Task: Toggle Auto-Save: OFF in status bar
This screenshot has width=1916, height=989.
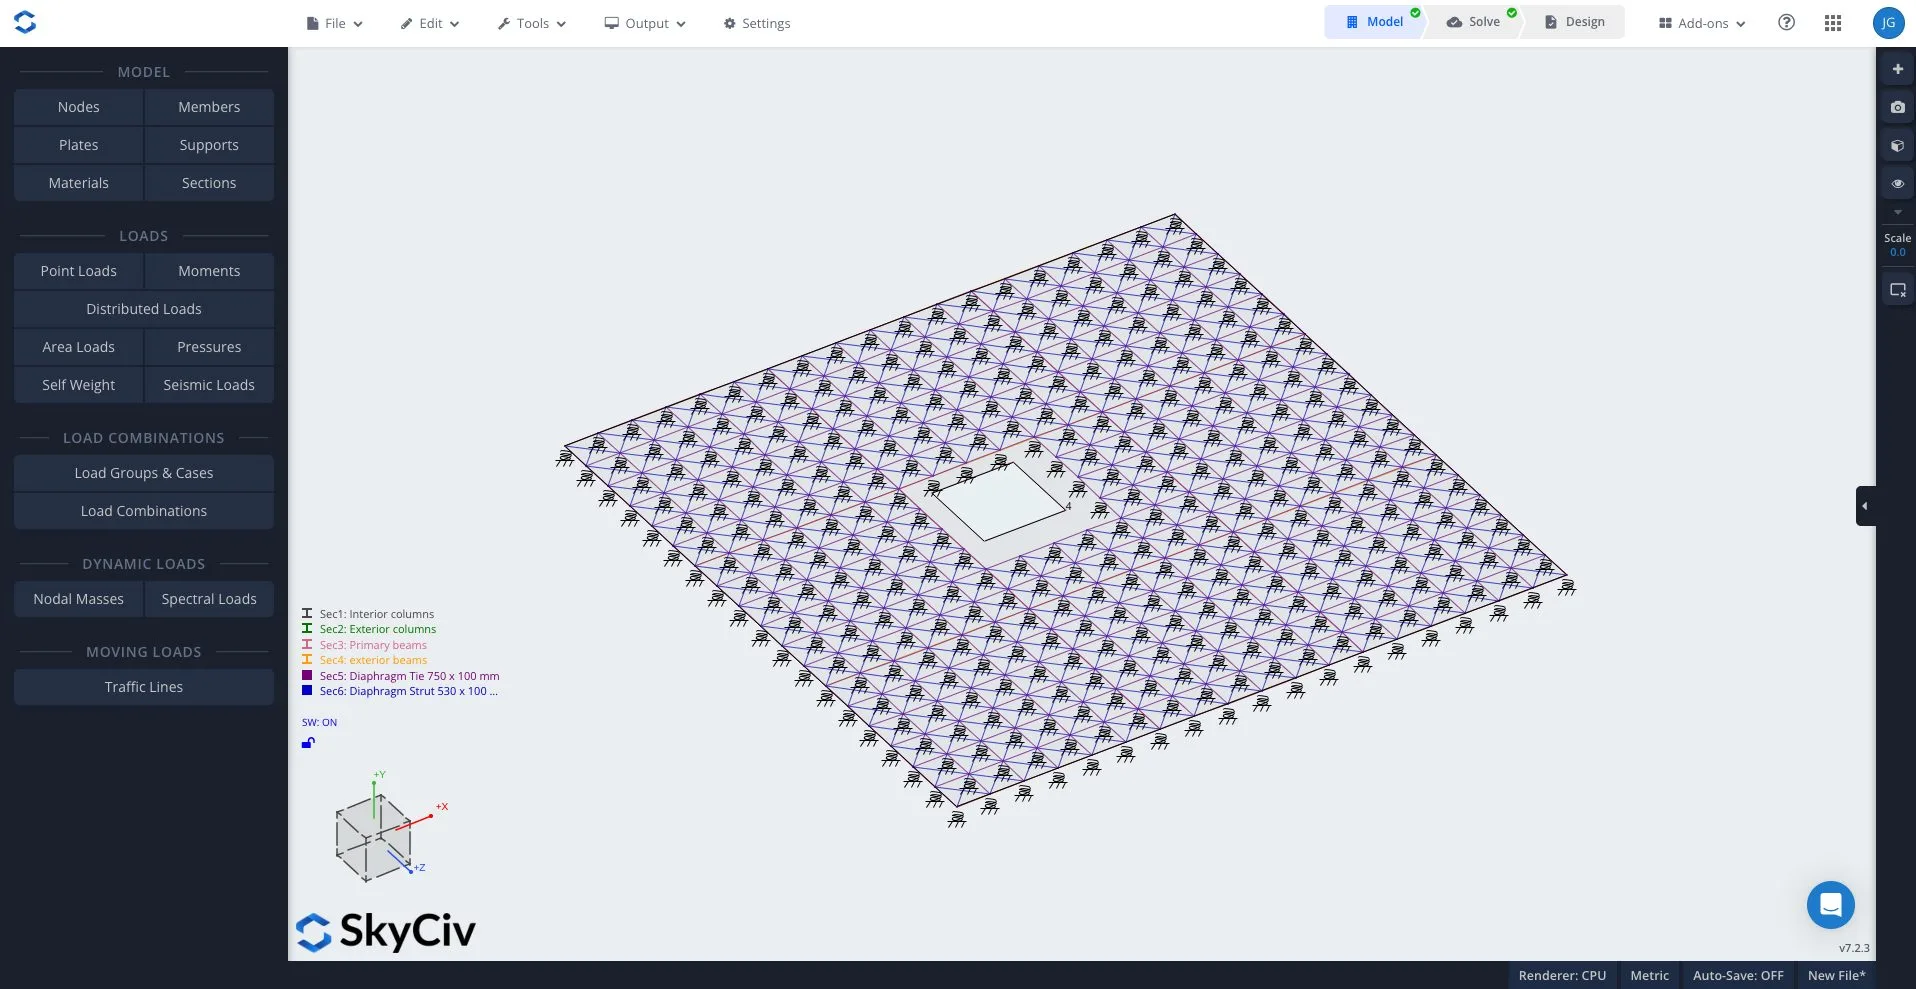Action: [x=1737, y=976]
